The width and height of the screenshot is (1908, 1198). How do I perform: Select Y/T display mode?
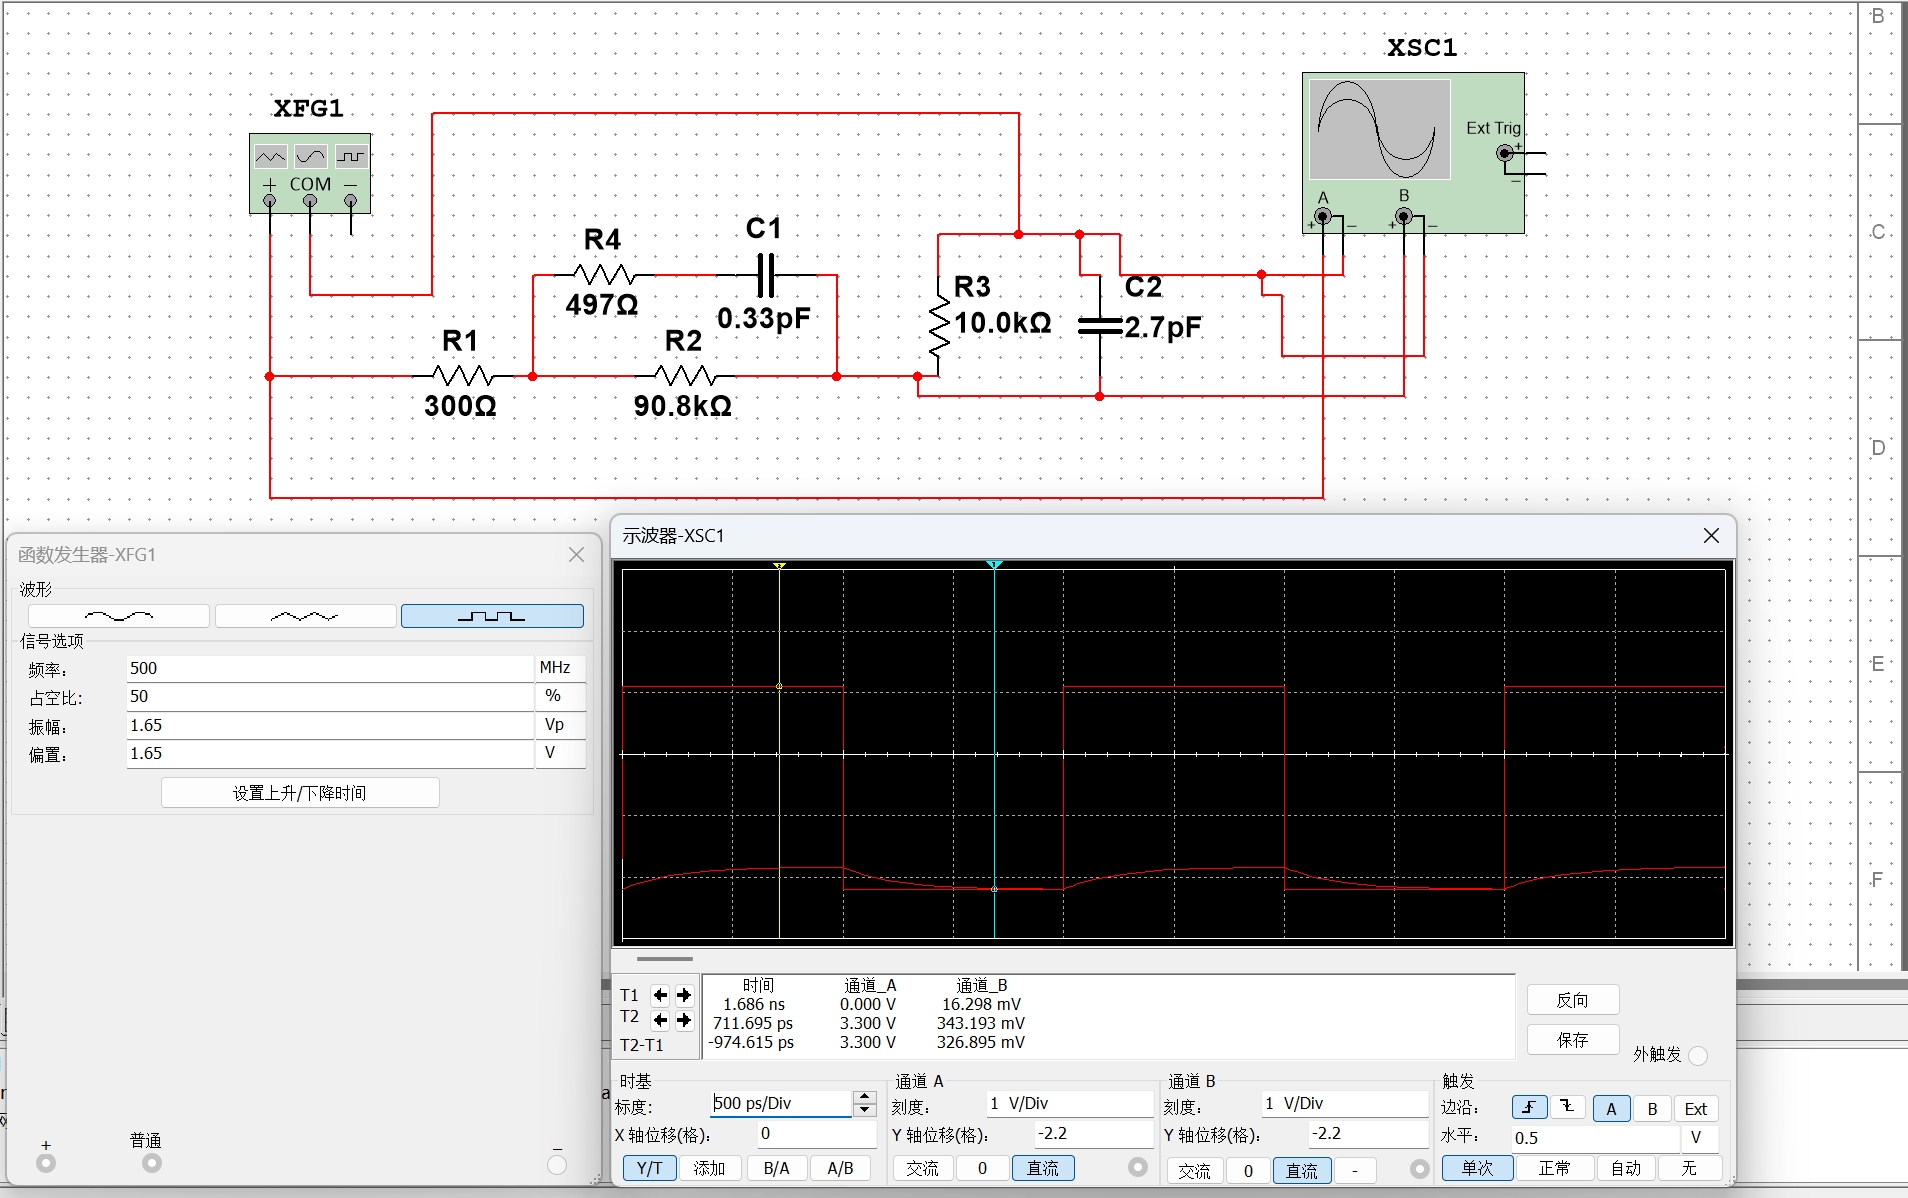pos(650,1168)
